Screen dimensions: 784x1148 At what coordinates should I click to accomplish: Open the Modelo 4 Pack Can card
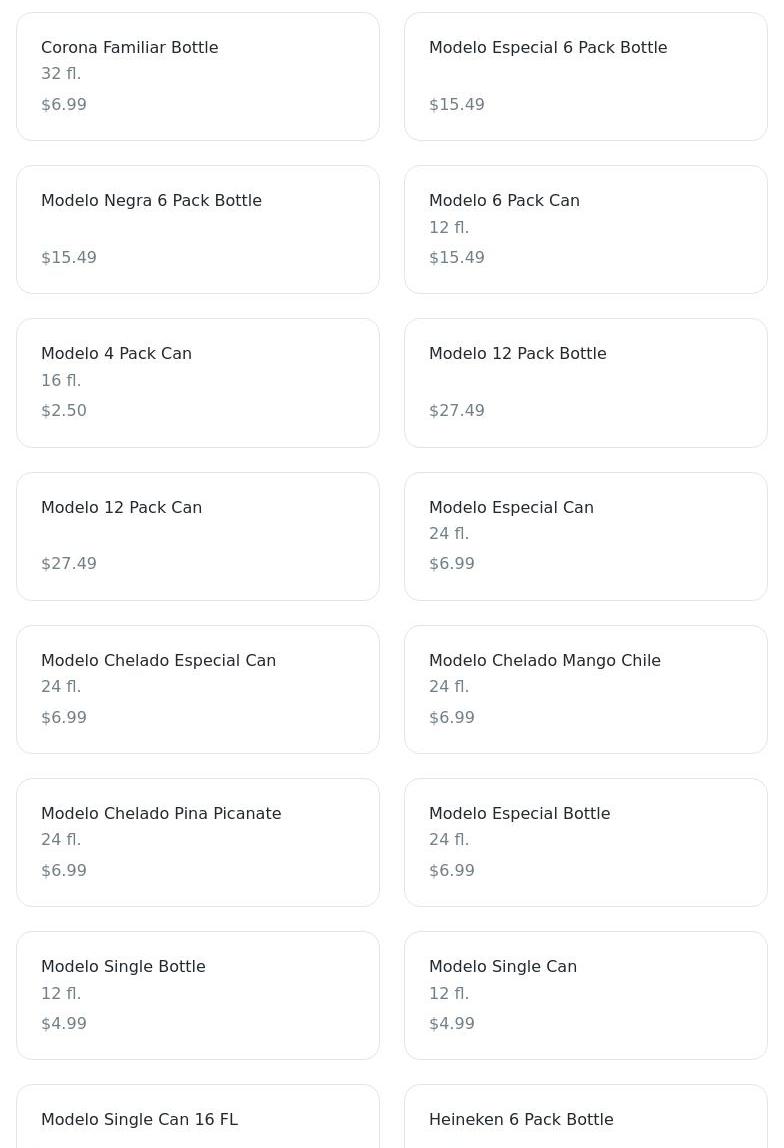coord(198,383)
